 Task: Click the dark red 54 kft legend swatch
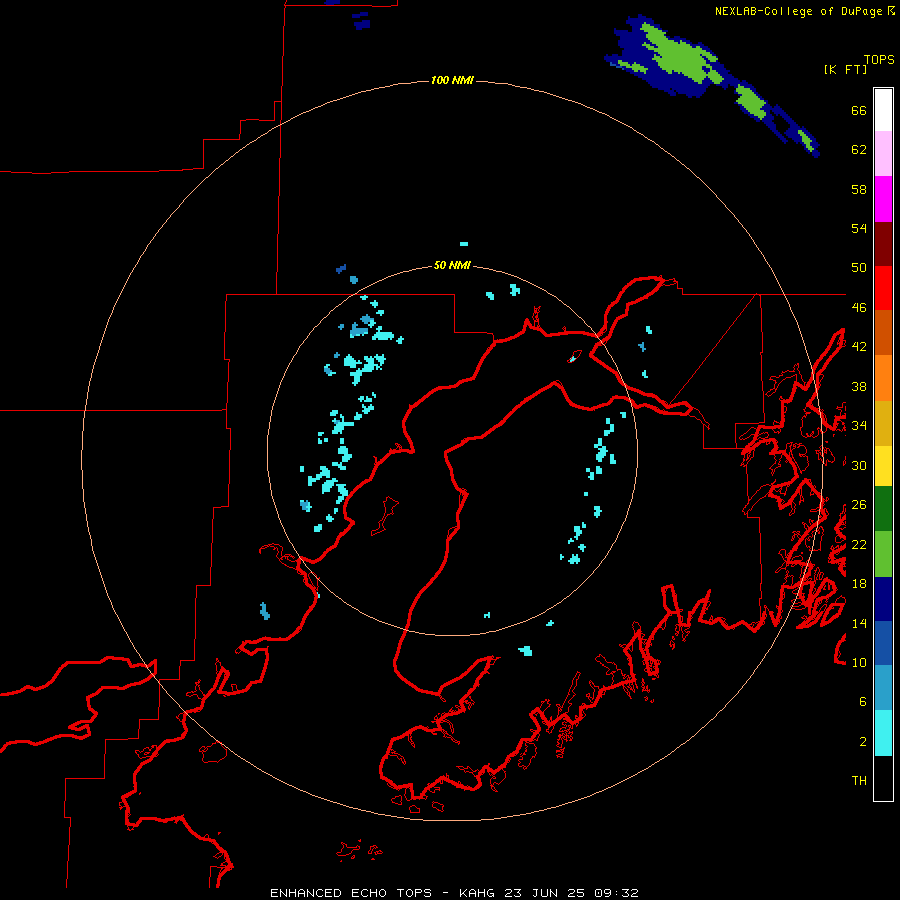pyautogui.click(x=883, y=245)
